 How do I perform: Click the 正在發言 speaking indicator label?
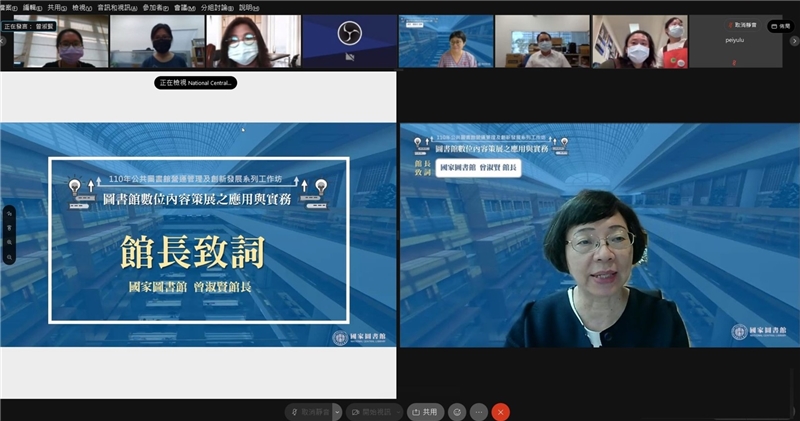click(29, 26)
